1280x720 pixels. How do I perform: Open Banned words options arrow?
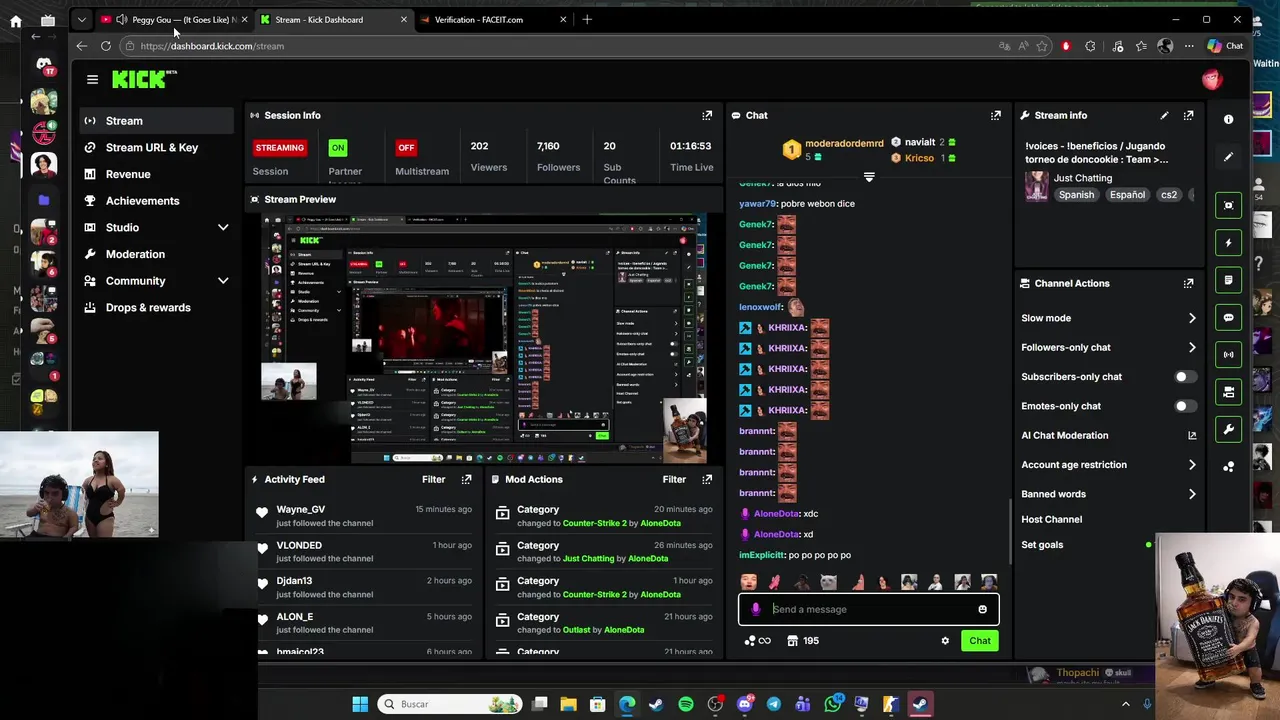pyautogui.click(x=1191, y=494)
